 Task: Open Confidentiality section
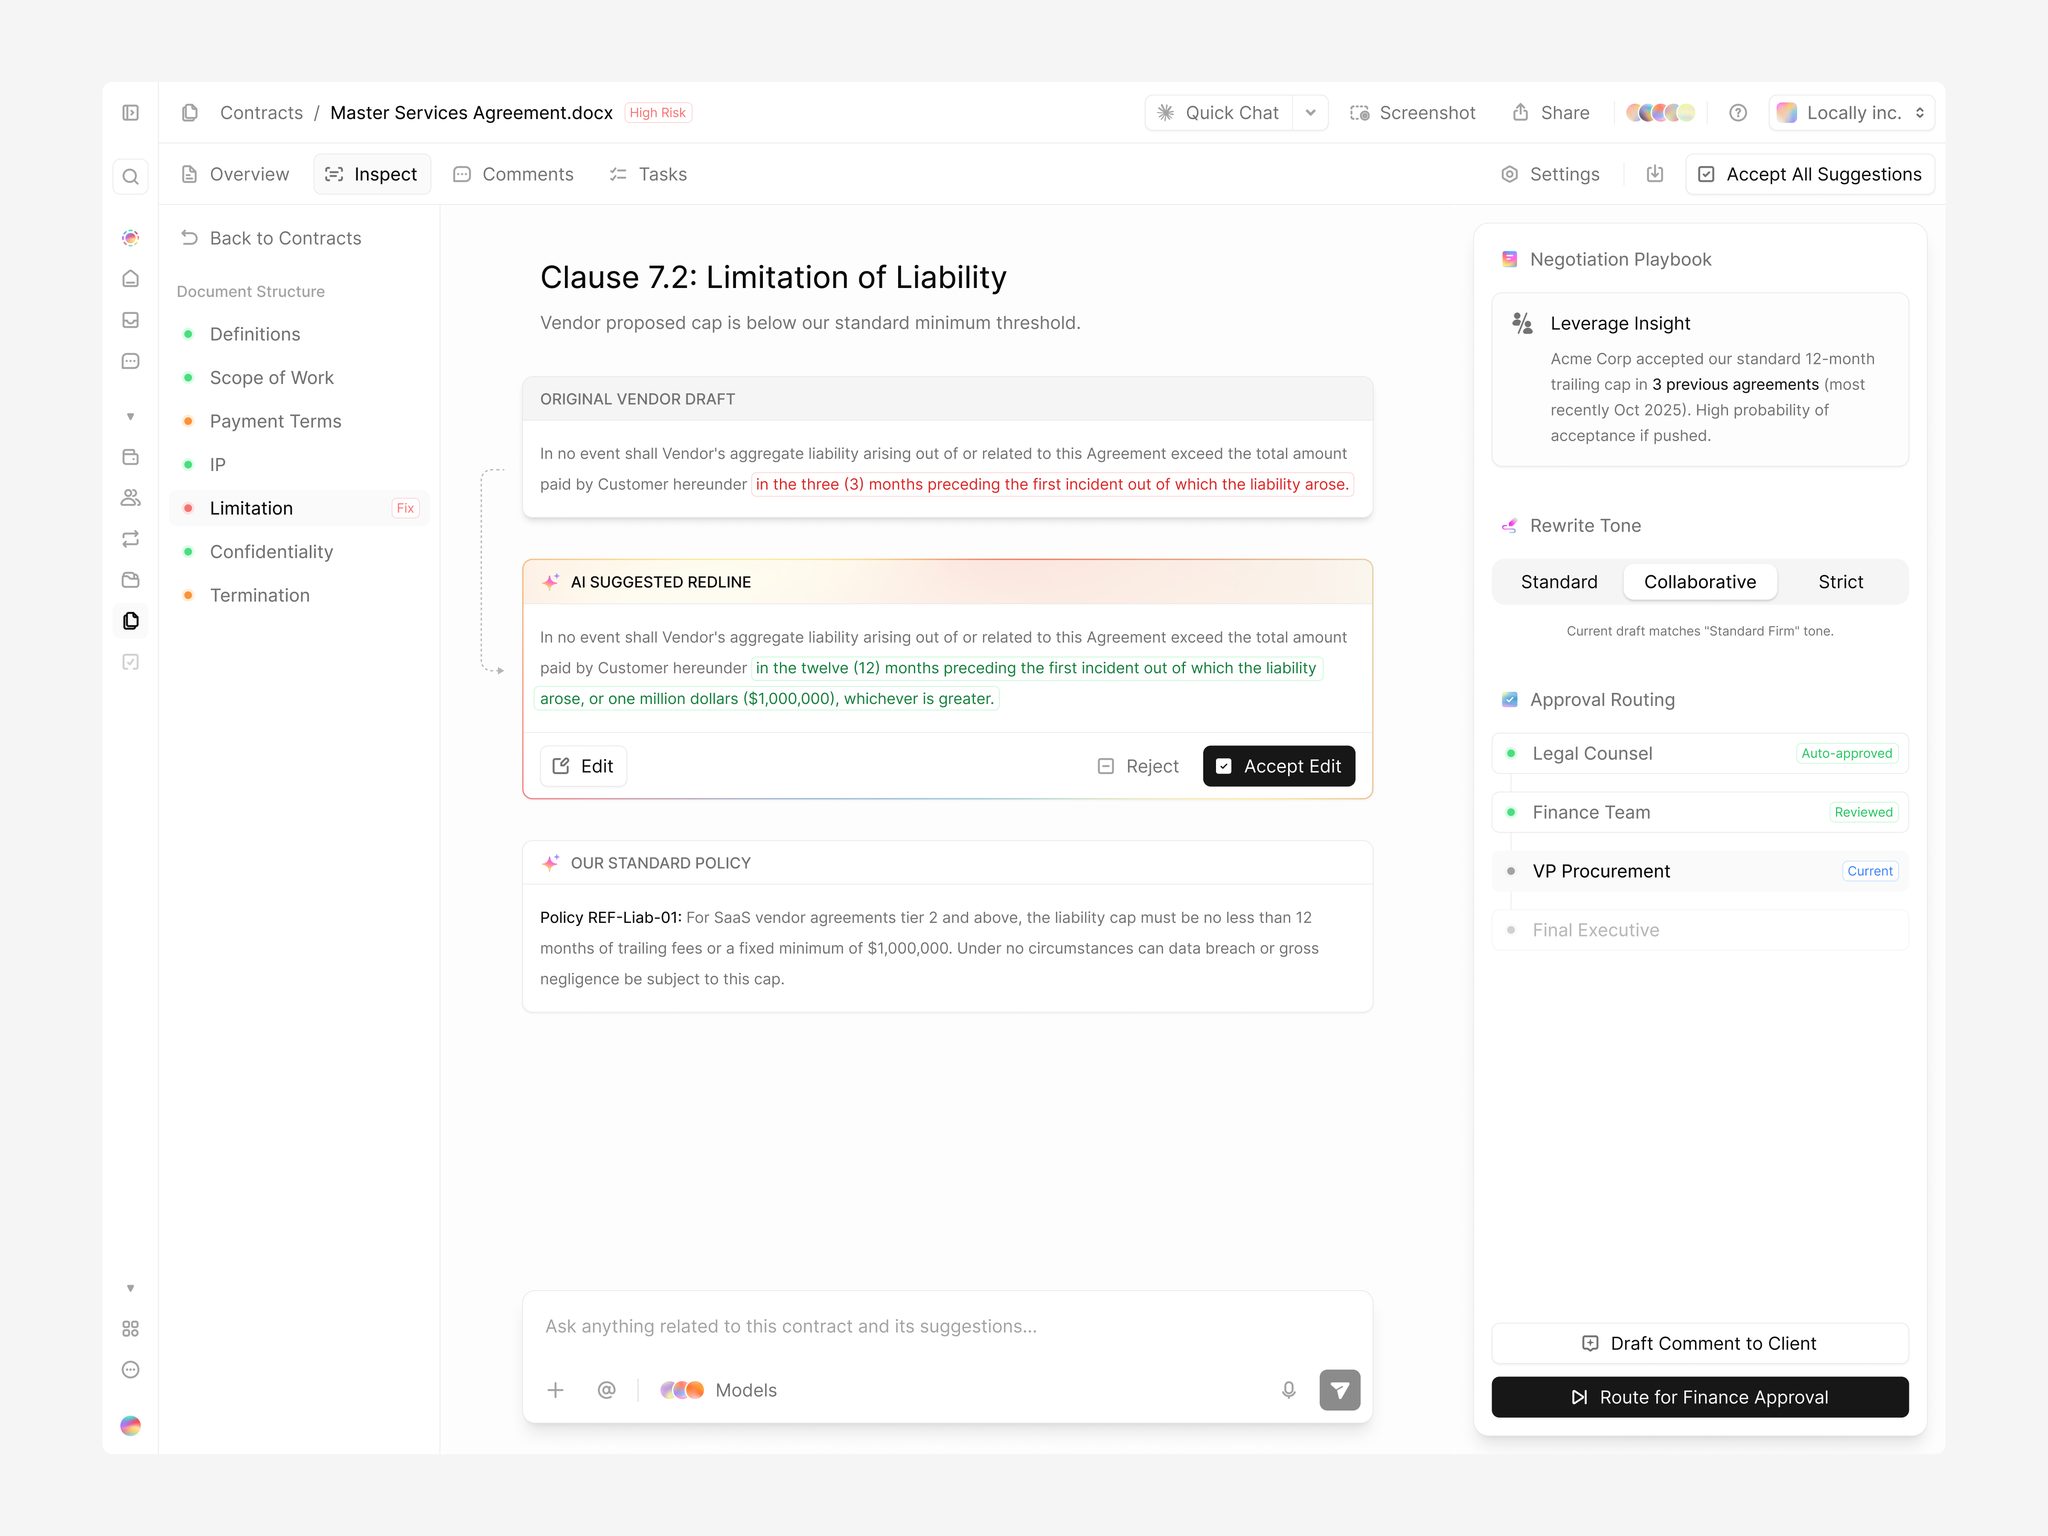(300, 552)
